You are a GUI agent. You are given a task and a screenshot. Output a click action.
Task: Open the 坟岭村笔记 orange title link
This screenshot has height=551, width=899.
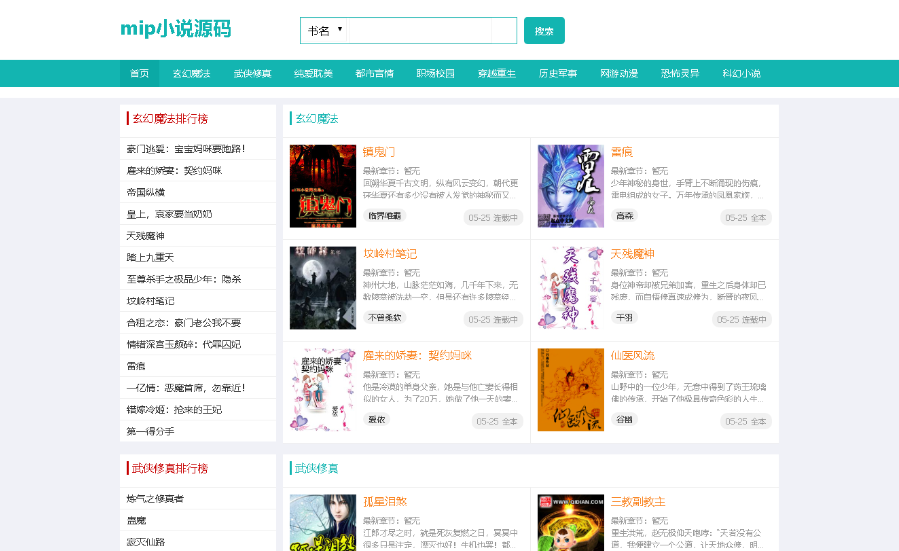click(390, 254)
